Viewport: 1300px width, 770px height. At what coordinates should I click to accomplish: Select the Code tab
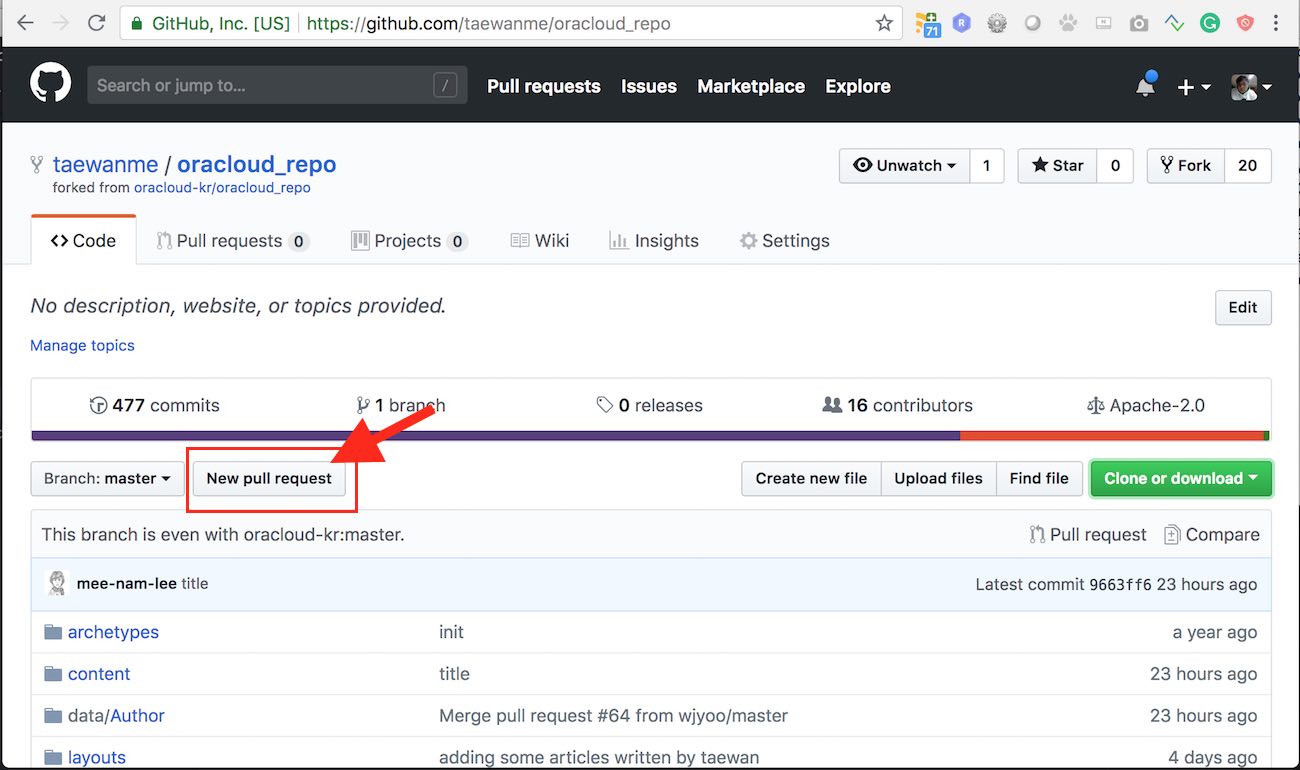pos(83,240)
